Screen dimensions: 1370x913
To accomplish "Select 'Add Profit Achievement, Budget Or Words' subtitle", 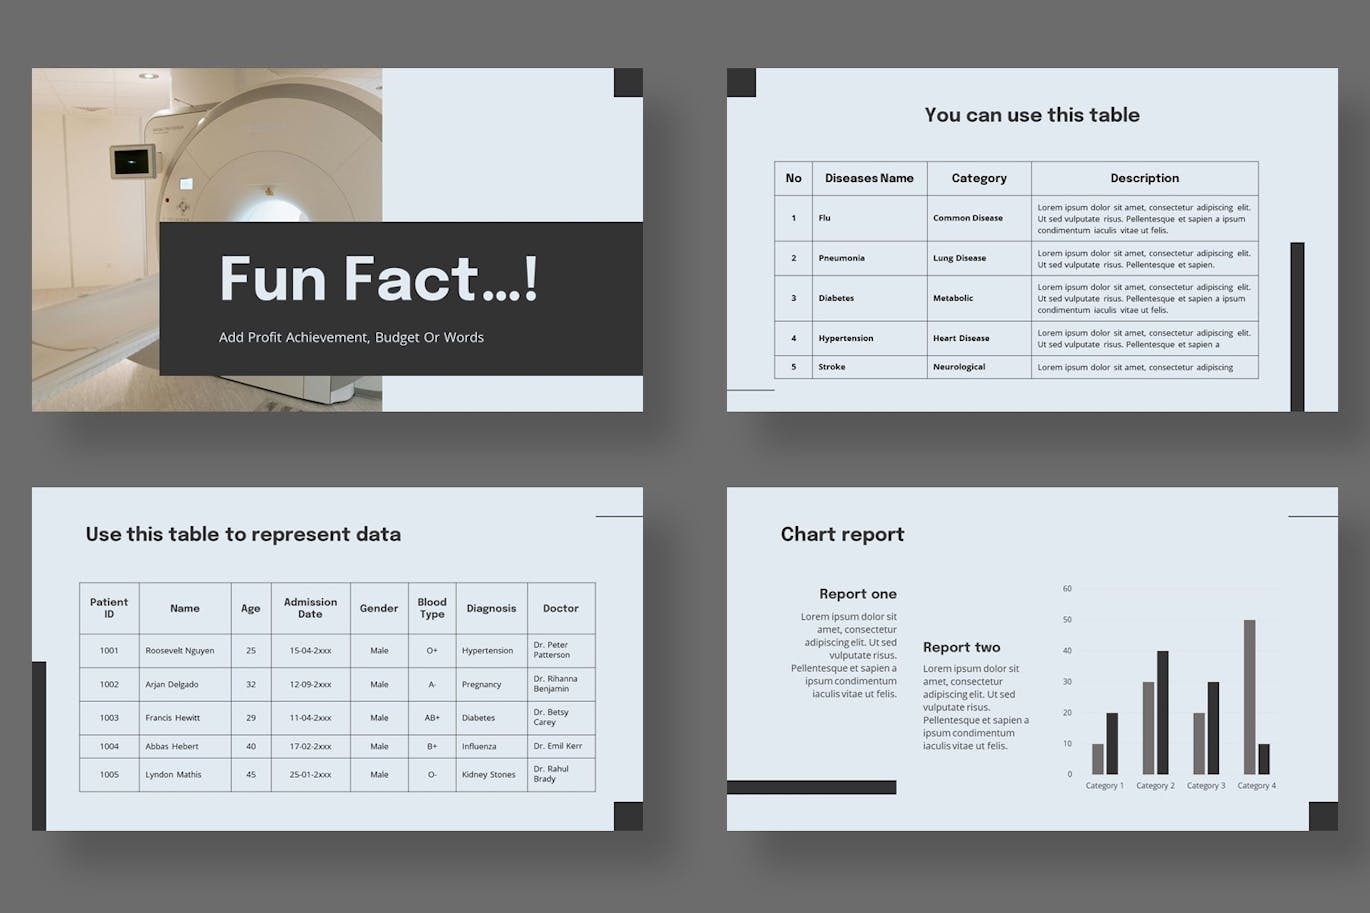I will 351,337.
